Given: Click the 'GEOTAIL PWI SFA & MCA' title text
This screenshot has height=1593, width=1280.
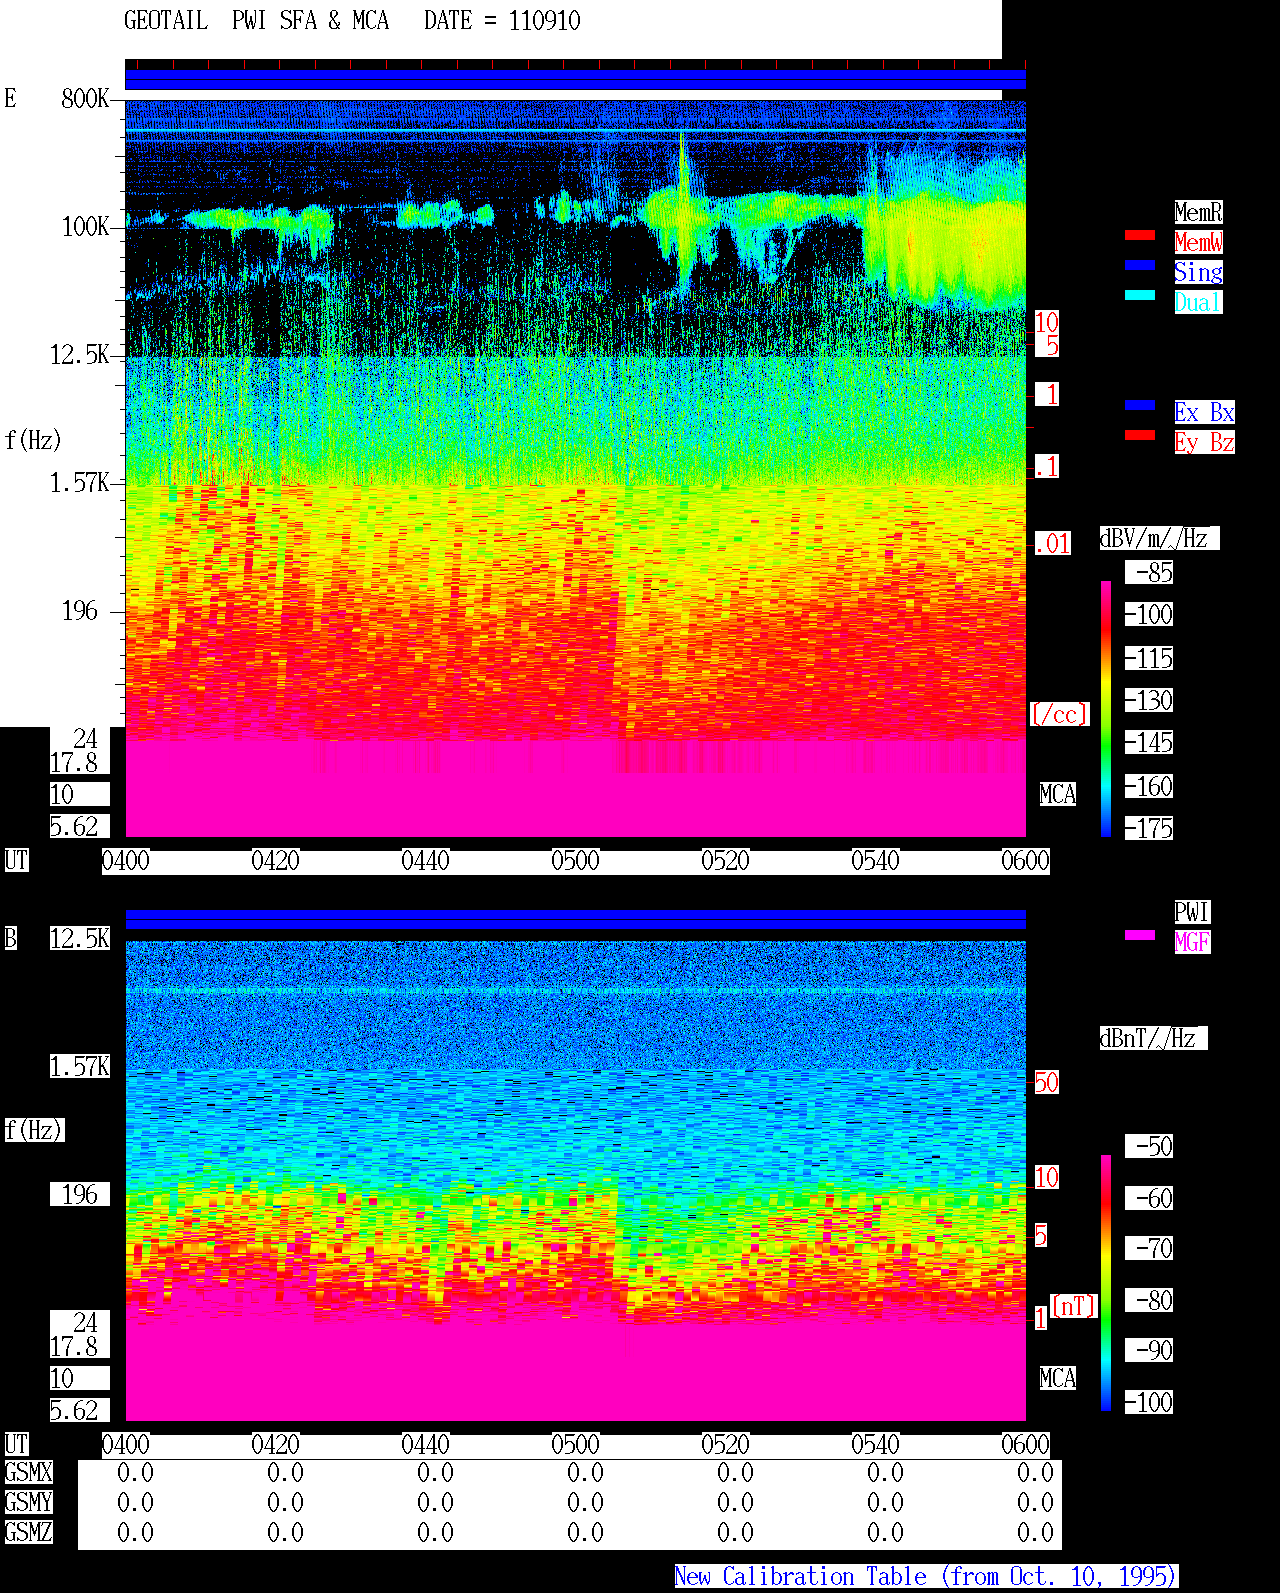Looking at the screenshot, I should 256,21.
